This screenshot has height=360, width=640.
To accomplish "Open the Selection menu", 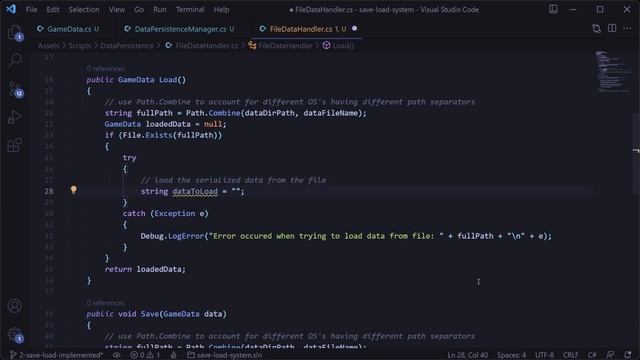I will click(84, 9).
